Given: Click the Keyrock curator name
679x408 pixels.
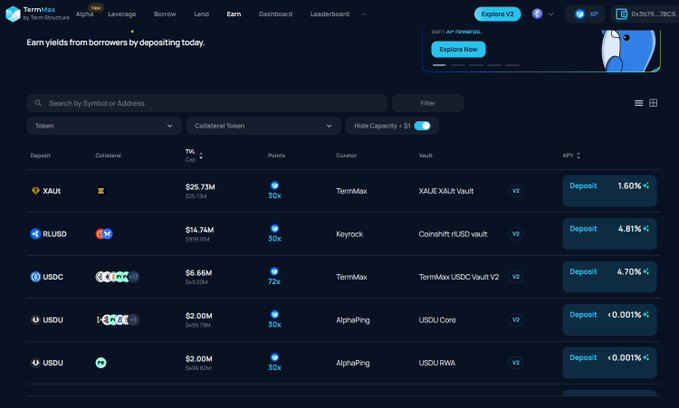Looking at the screenshot, I should point(349,234).
